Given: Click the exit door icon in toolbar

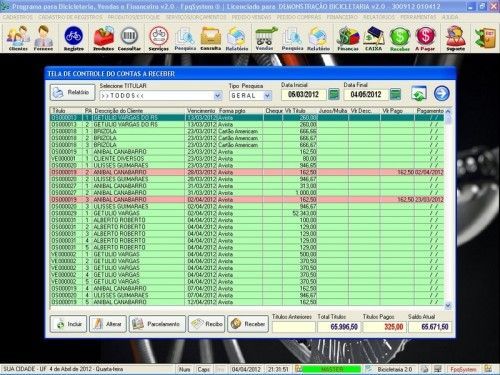Looking at the screenshot, I should coord(485,38).
